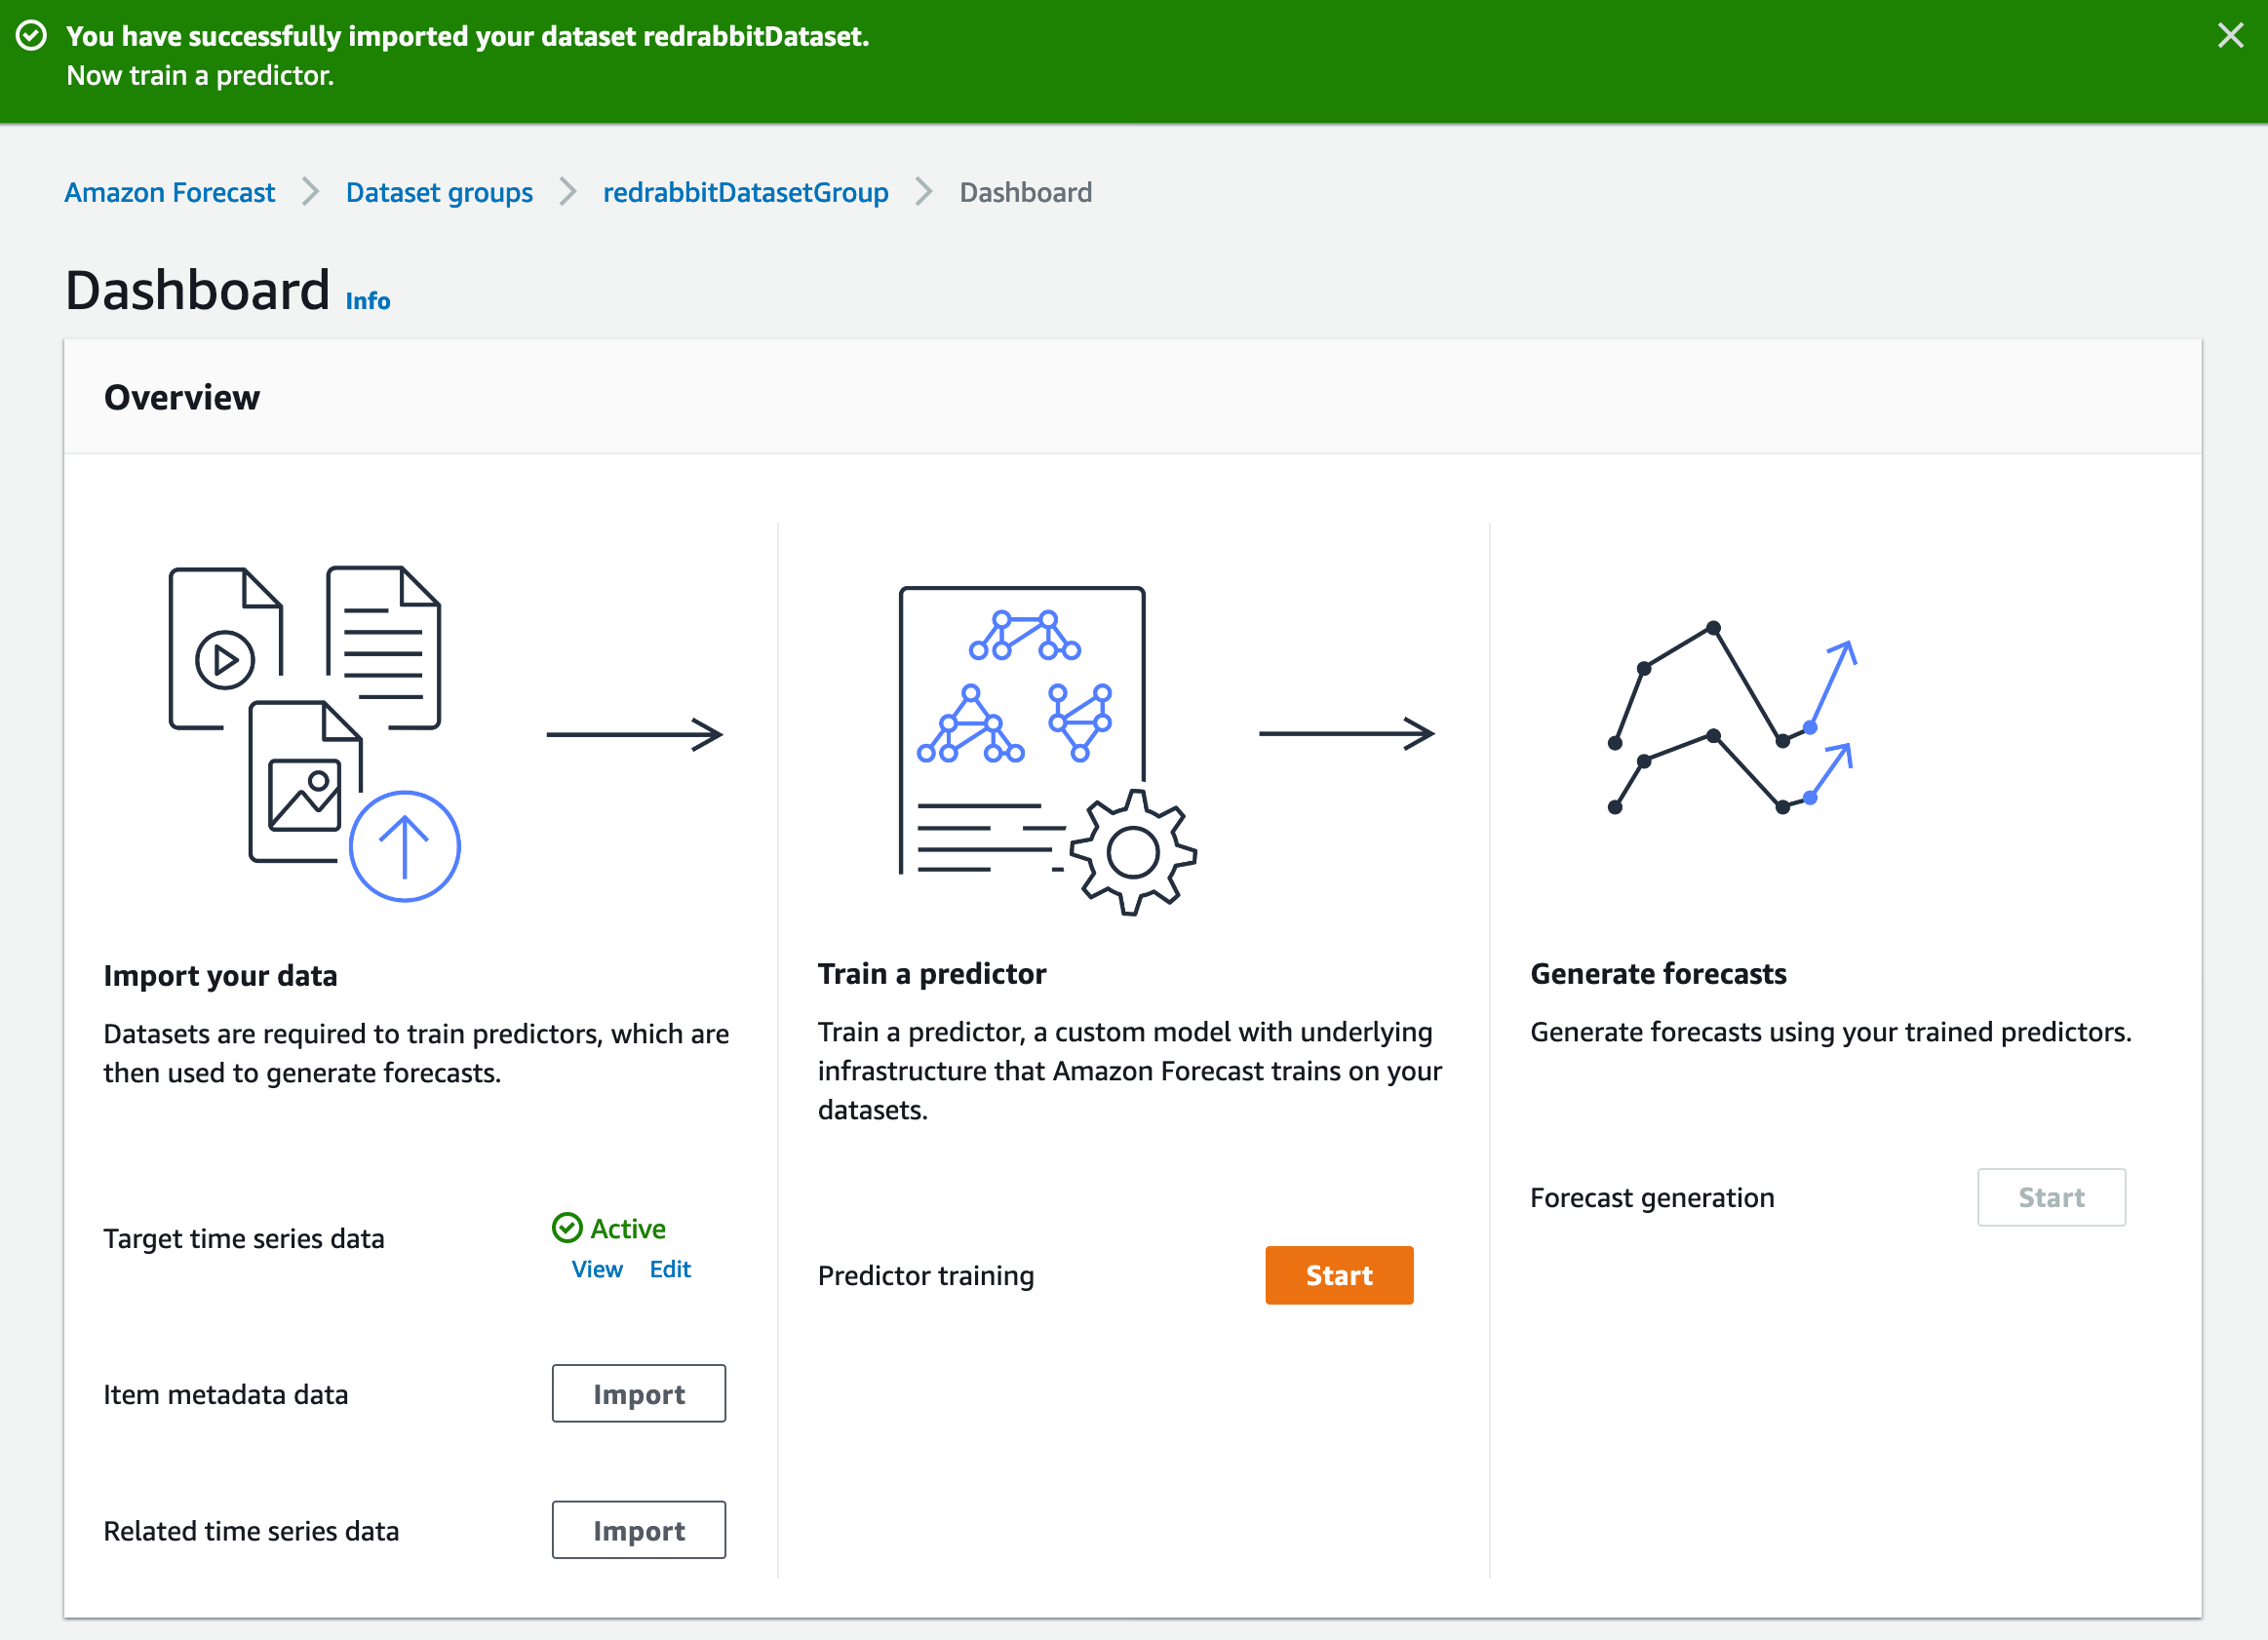Import item metadata data

[639, 1393]
